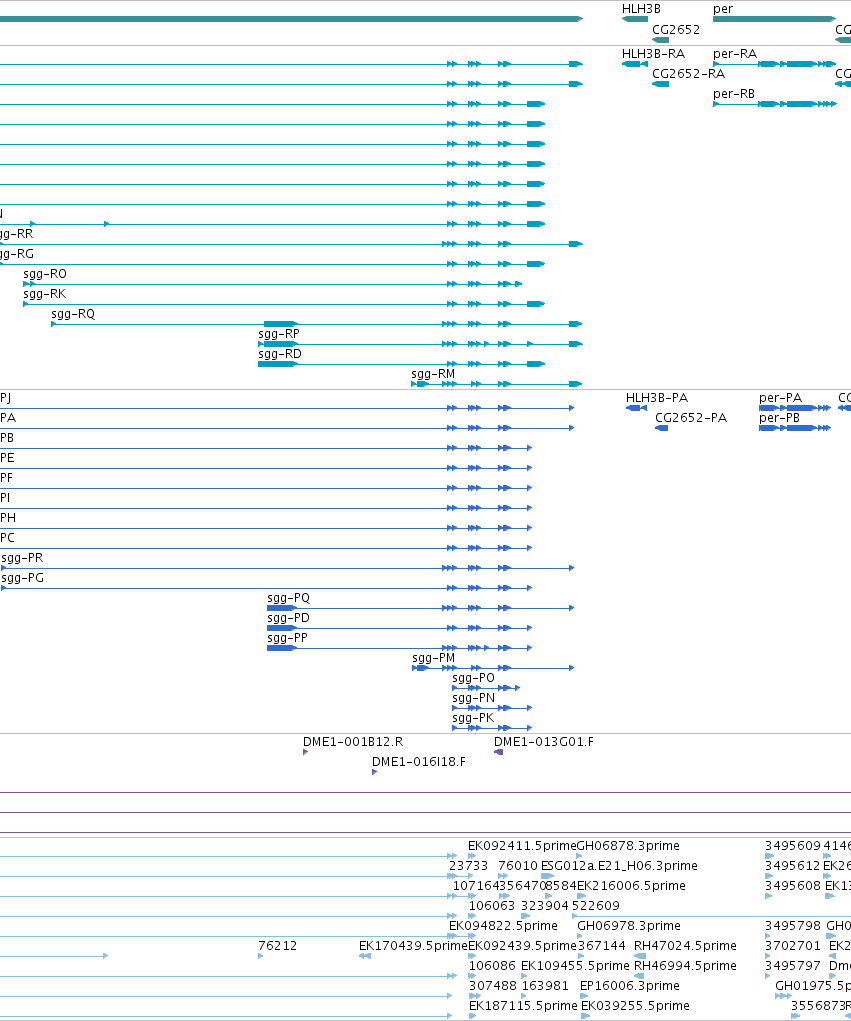The width and height of the screenshot is (851, 1021).
Task: Select the sgg-PR protein label
Action: pyautogui.click(x=22, y=558)
